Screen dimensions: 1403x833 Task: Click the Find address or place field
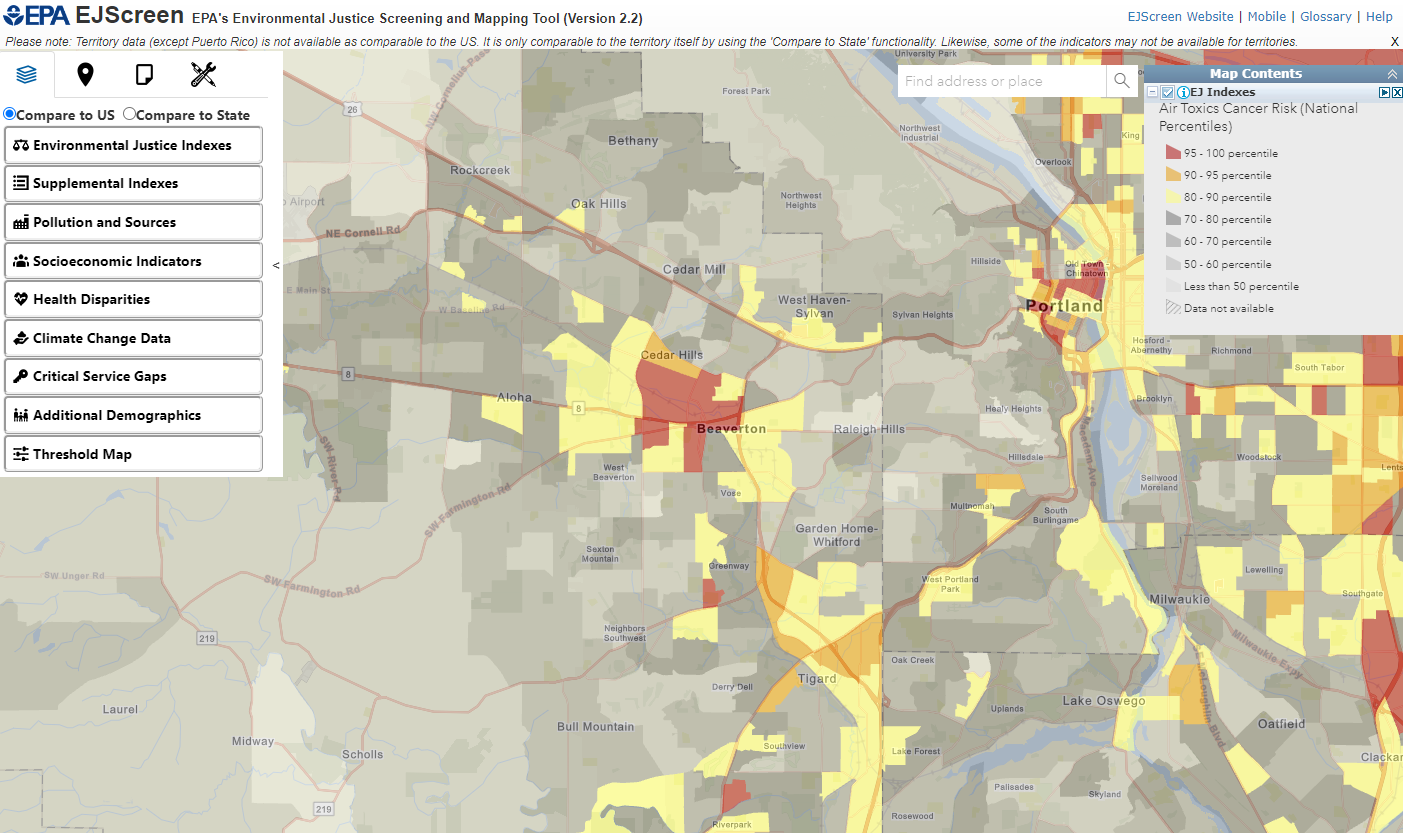coord(1000,81)
